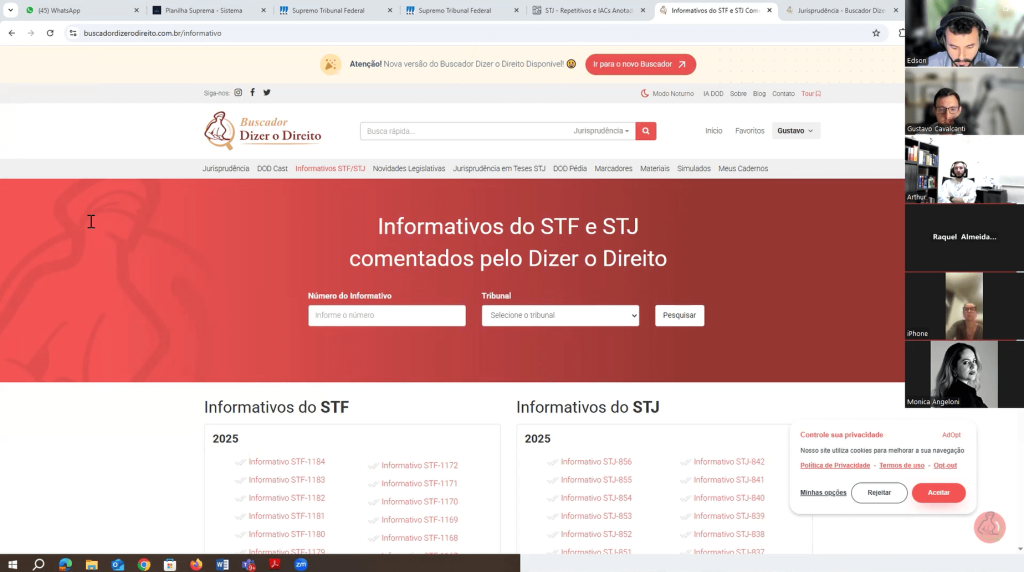Open Novidades Legislativas menu item
Viewport: 1024px width, 572px height.
[409, 168]
